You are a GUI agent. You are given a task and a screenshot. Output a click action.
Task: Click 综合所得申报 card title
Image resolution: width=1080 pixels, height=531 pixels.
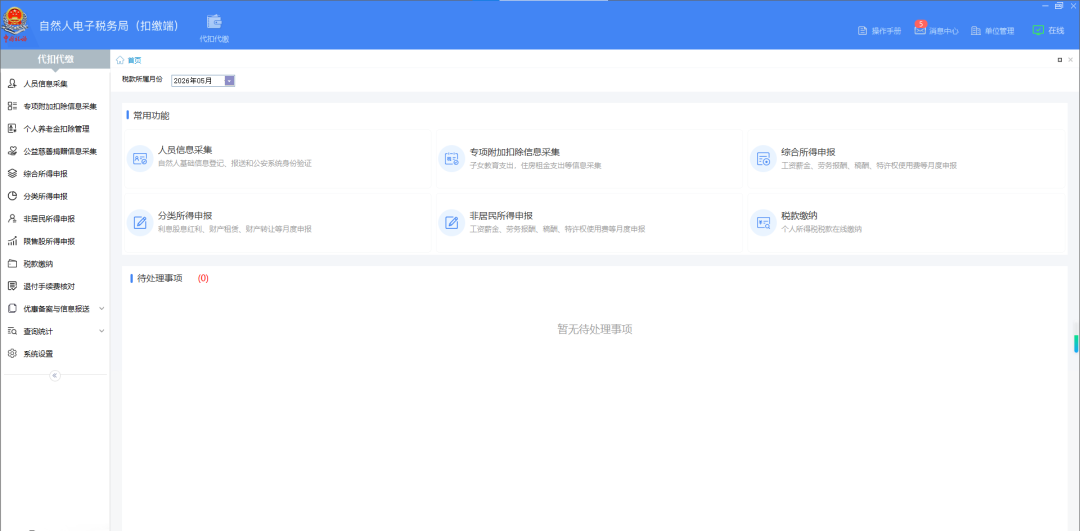click(x=808, y=152)
